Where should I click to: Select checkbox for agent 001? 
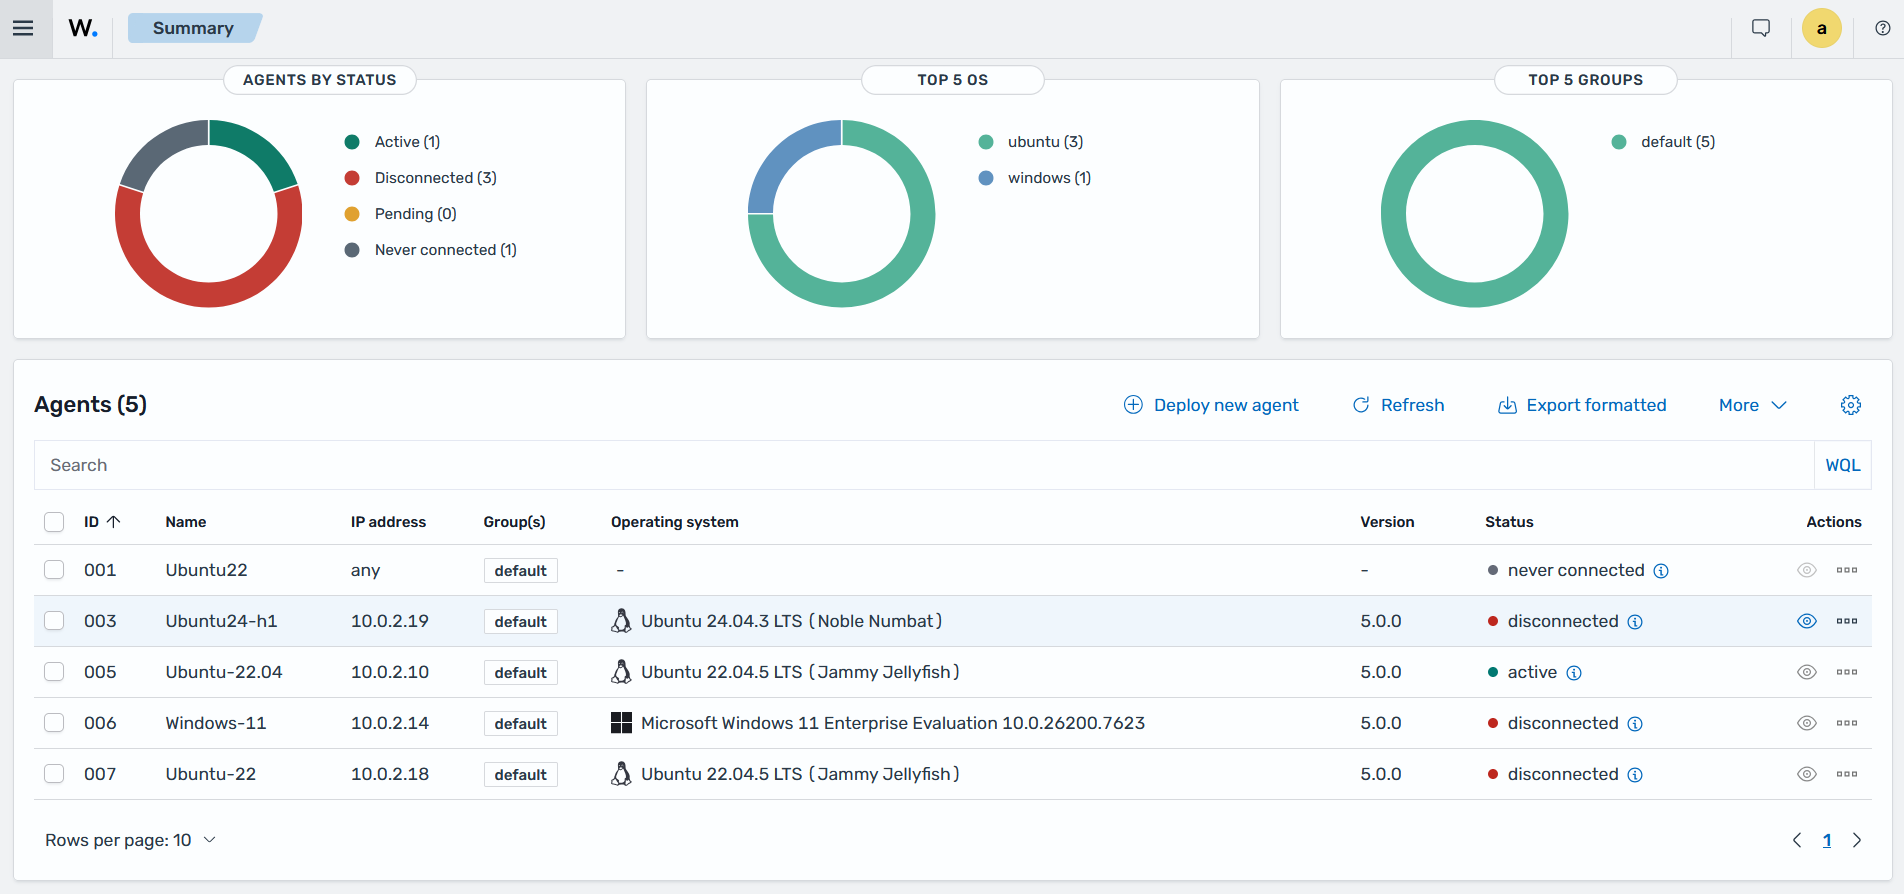[x=54, y=570]
